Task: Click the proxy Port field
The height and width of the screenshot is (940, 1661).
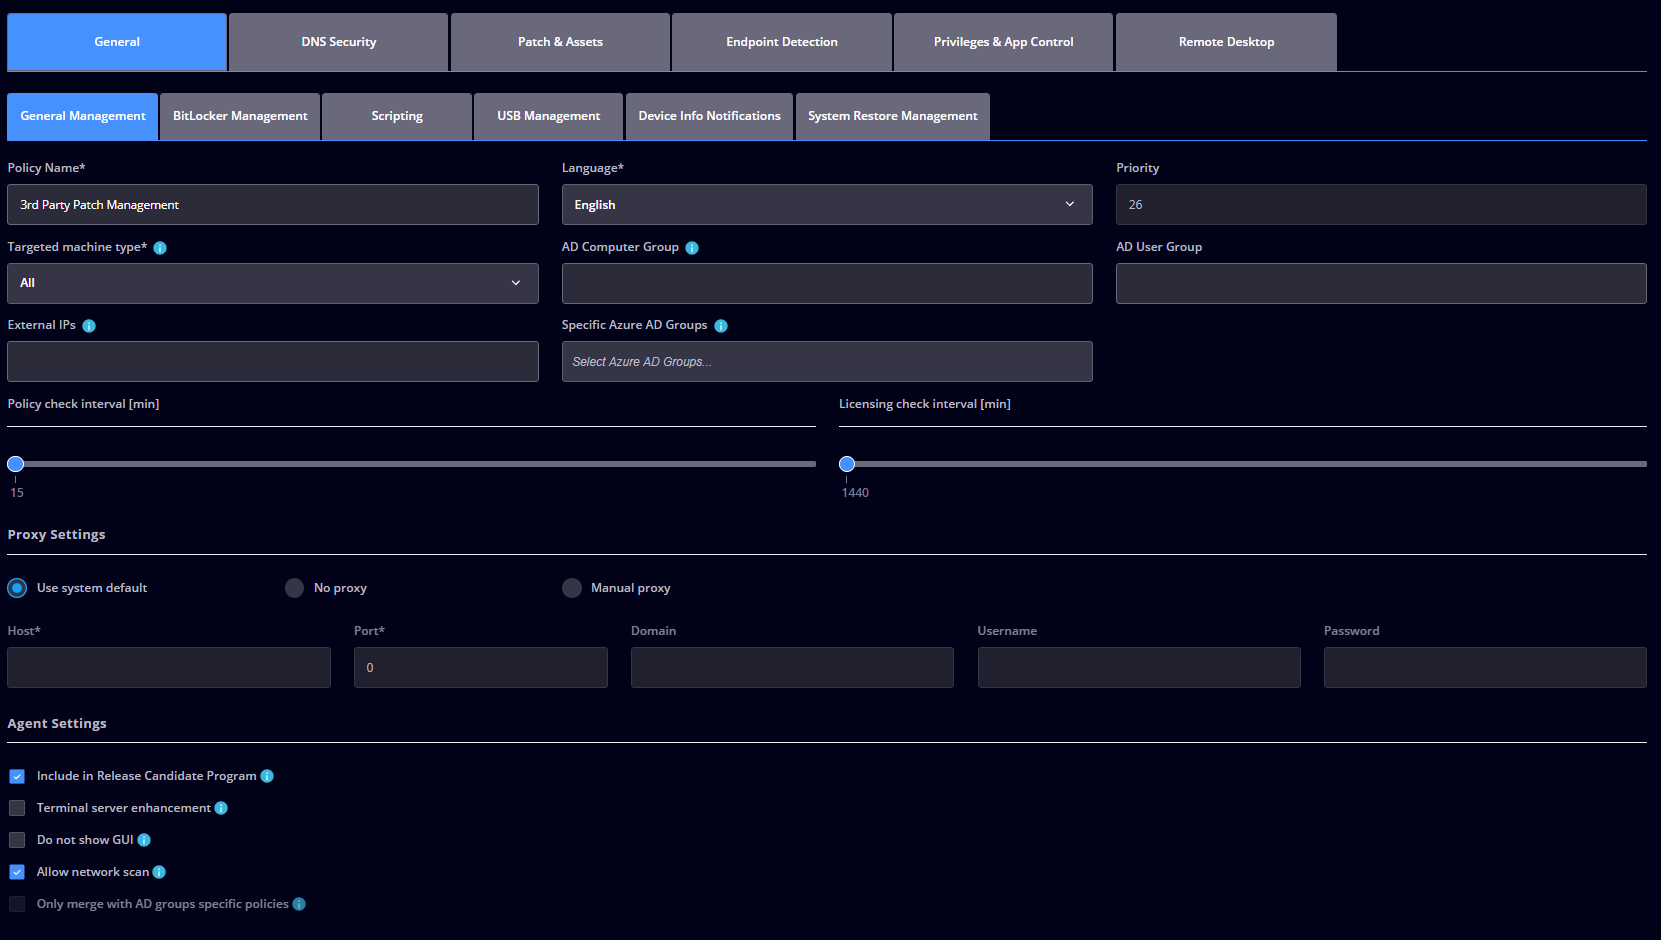Action: pos(481,667)
